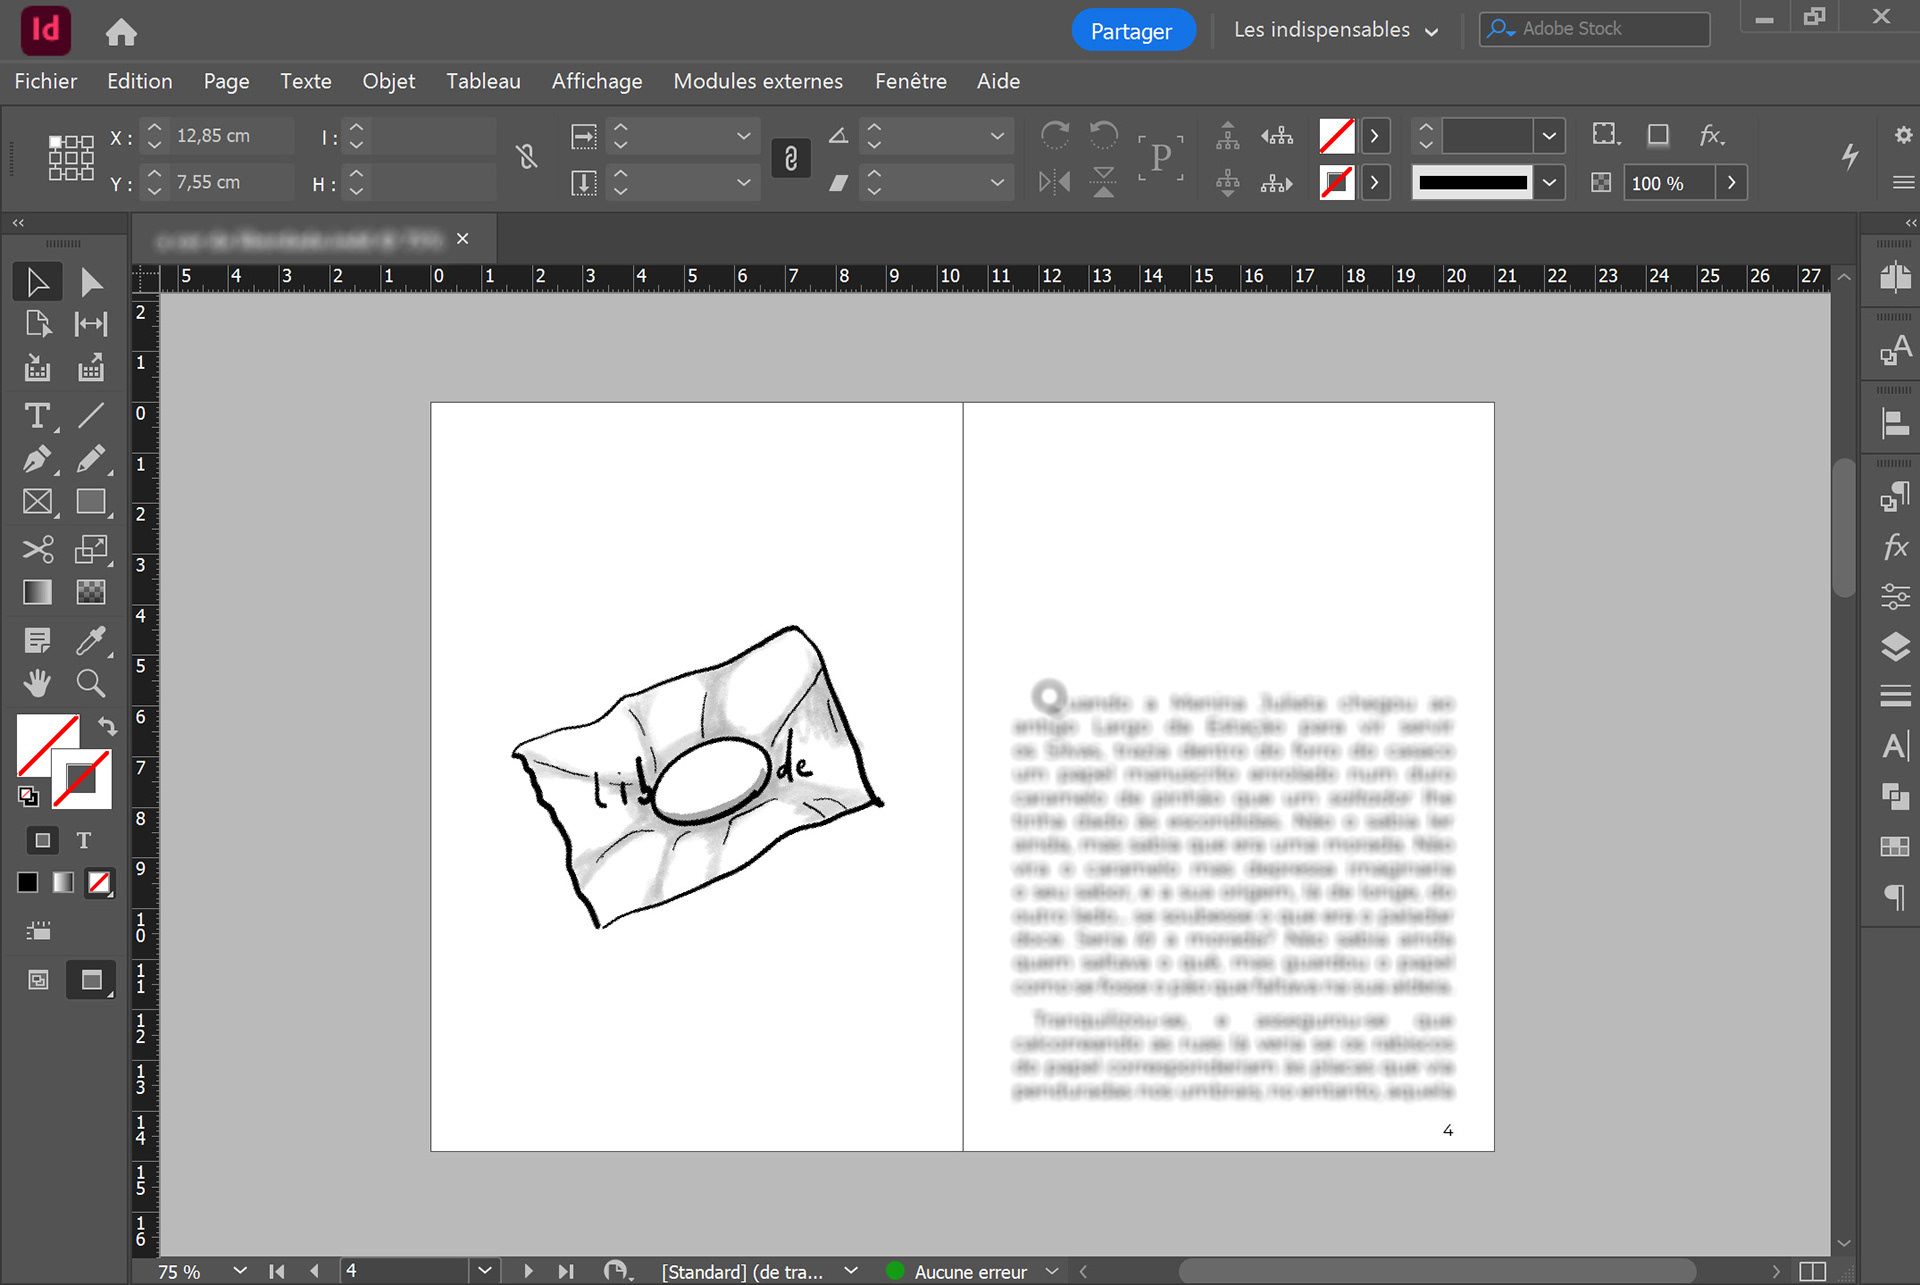Select the Scissors tool
The width and height of the screenshot is (1920, 1285).
[x=37, y=549]
